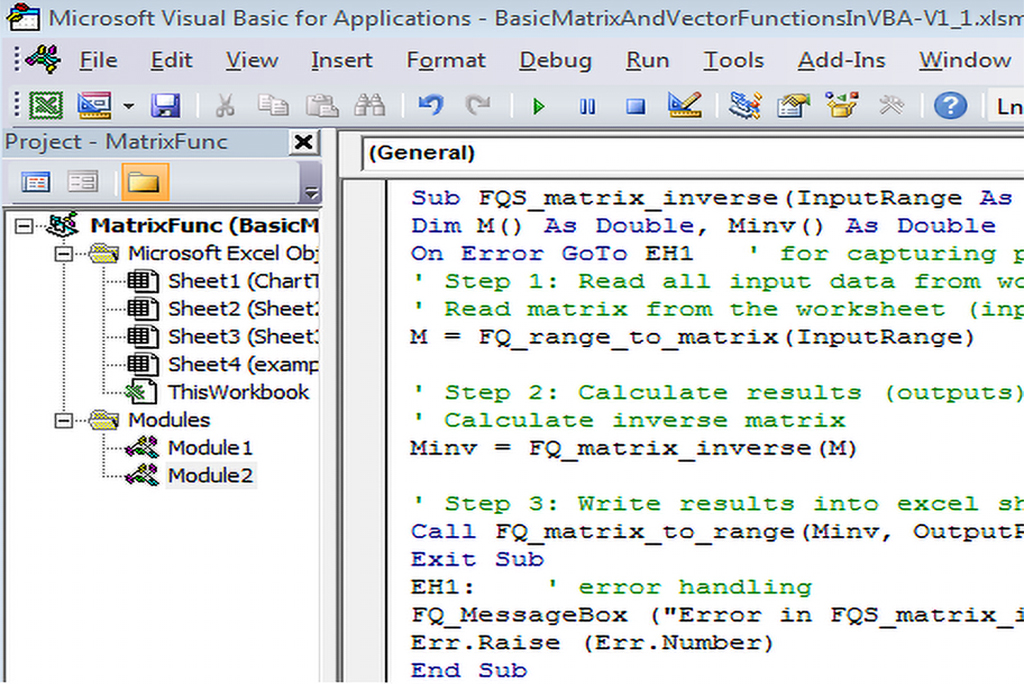Run the macro with the play icon
This screenshot has height=684, width=1024.
[x=540, y=106]
